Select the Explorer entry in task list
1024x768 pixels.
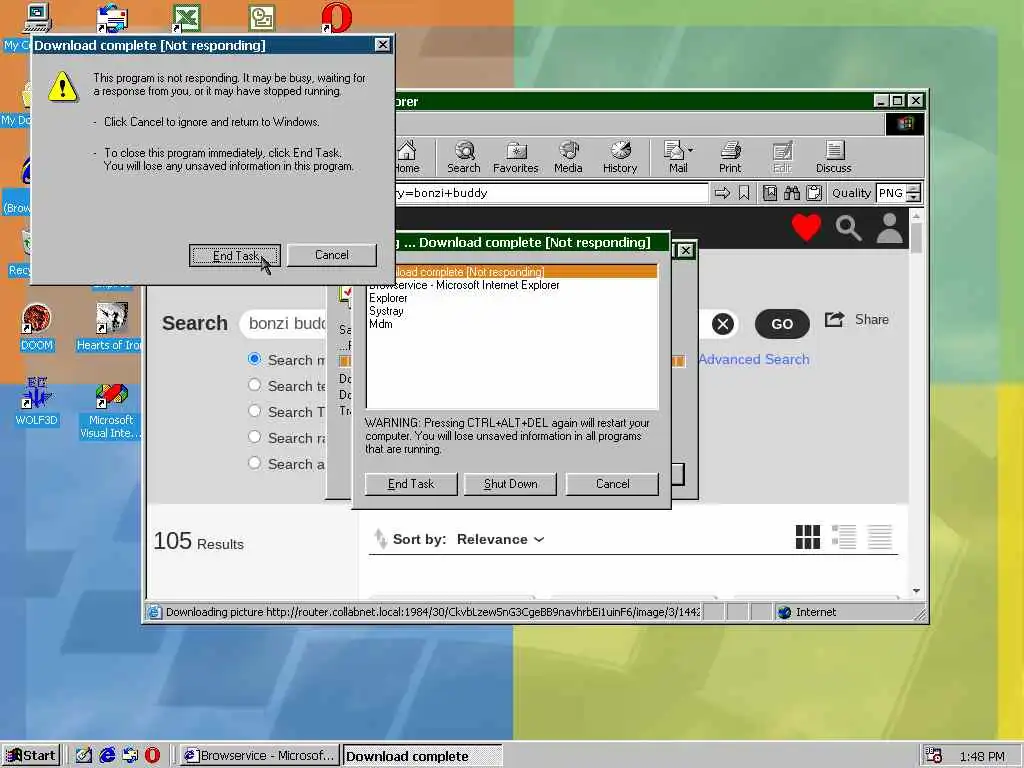coord(388,298)
